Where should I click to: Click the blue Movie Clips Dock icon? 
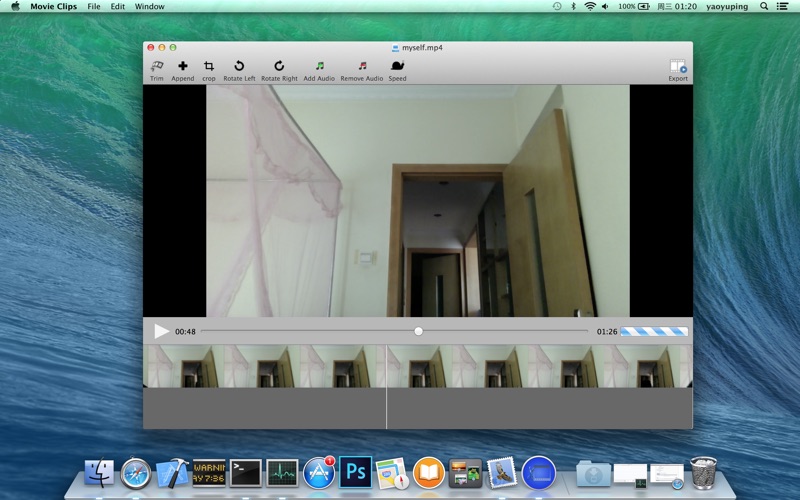click(x=539, y=473)
